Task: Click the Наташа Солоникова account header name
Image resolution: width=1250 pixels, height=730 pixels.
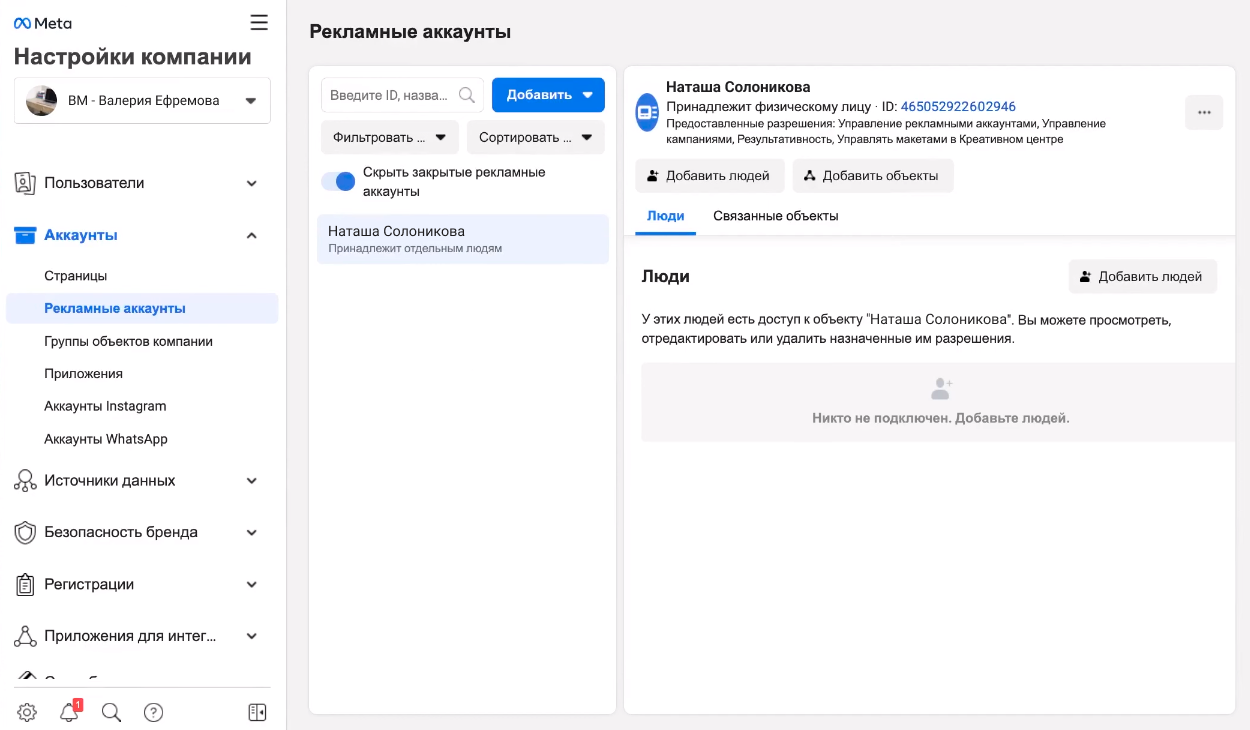Action: (738, 87)
